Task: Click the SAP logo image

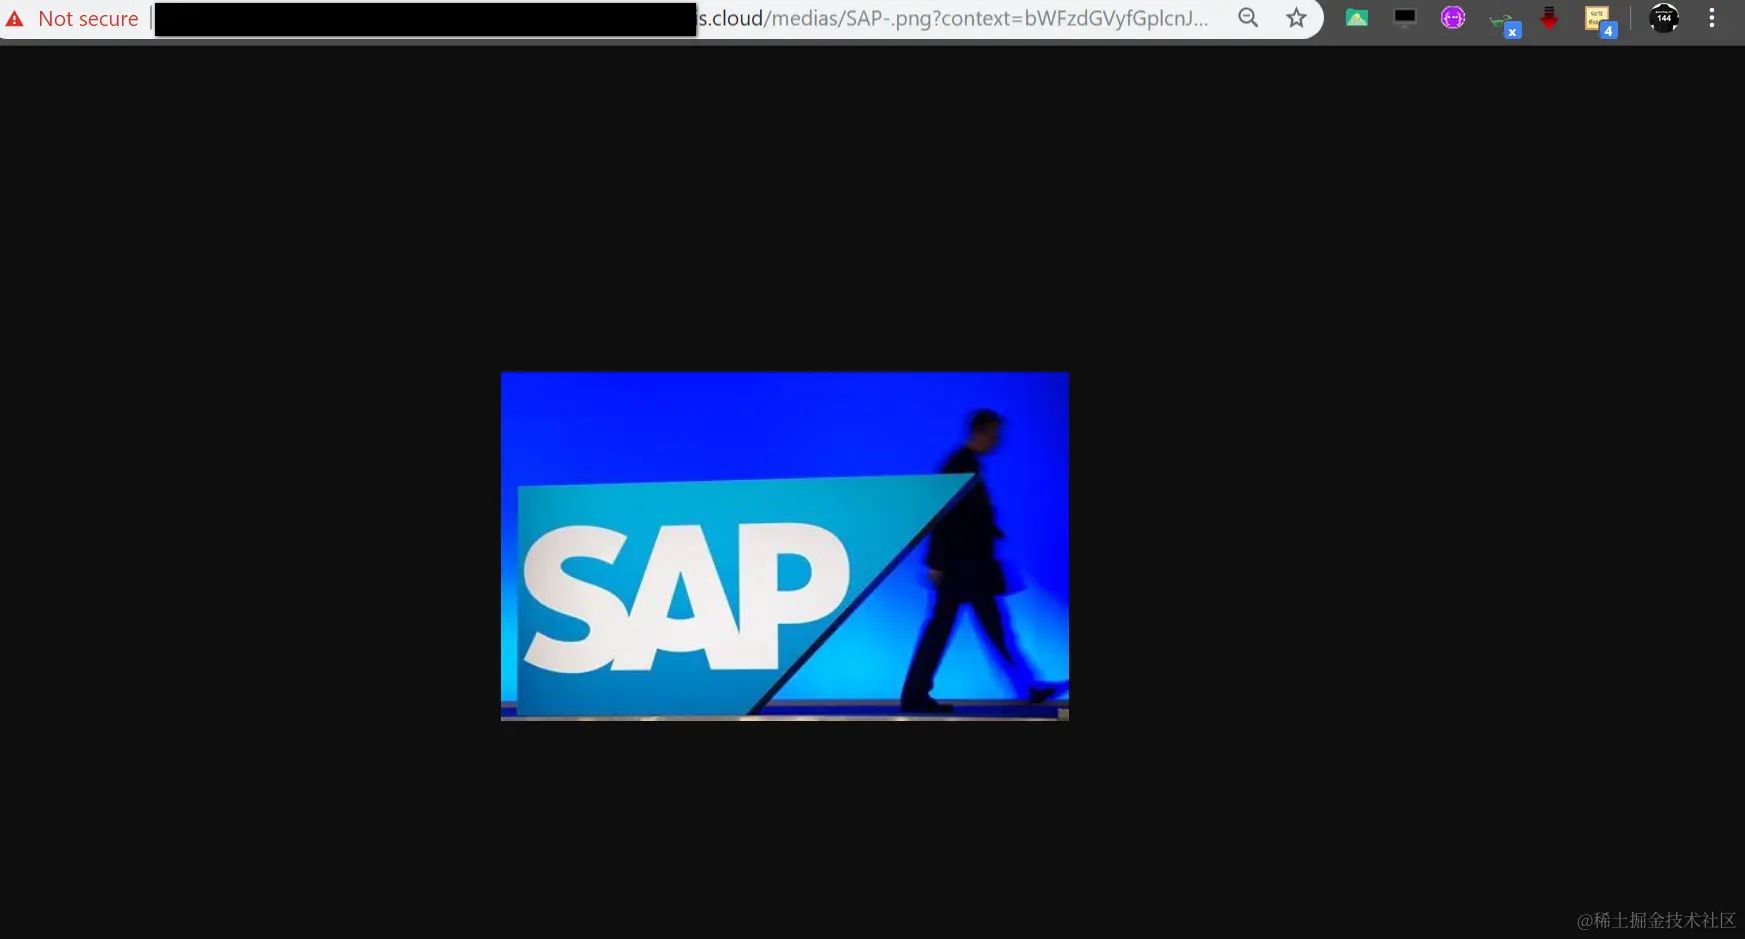Action: 785,546
